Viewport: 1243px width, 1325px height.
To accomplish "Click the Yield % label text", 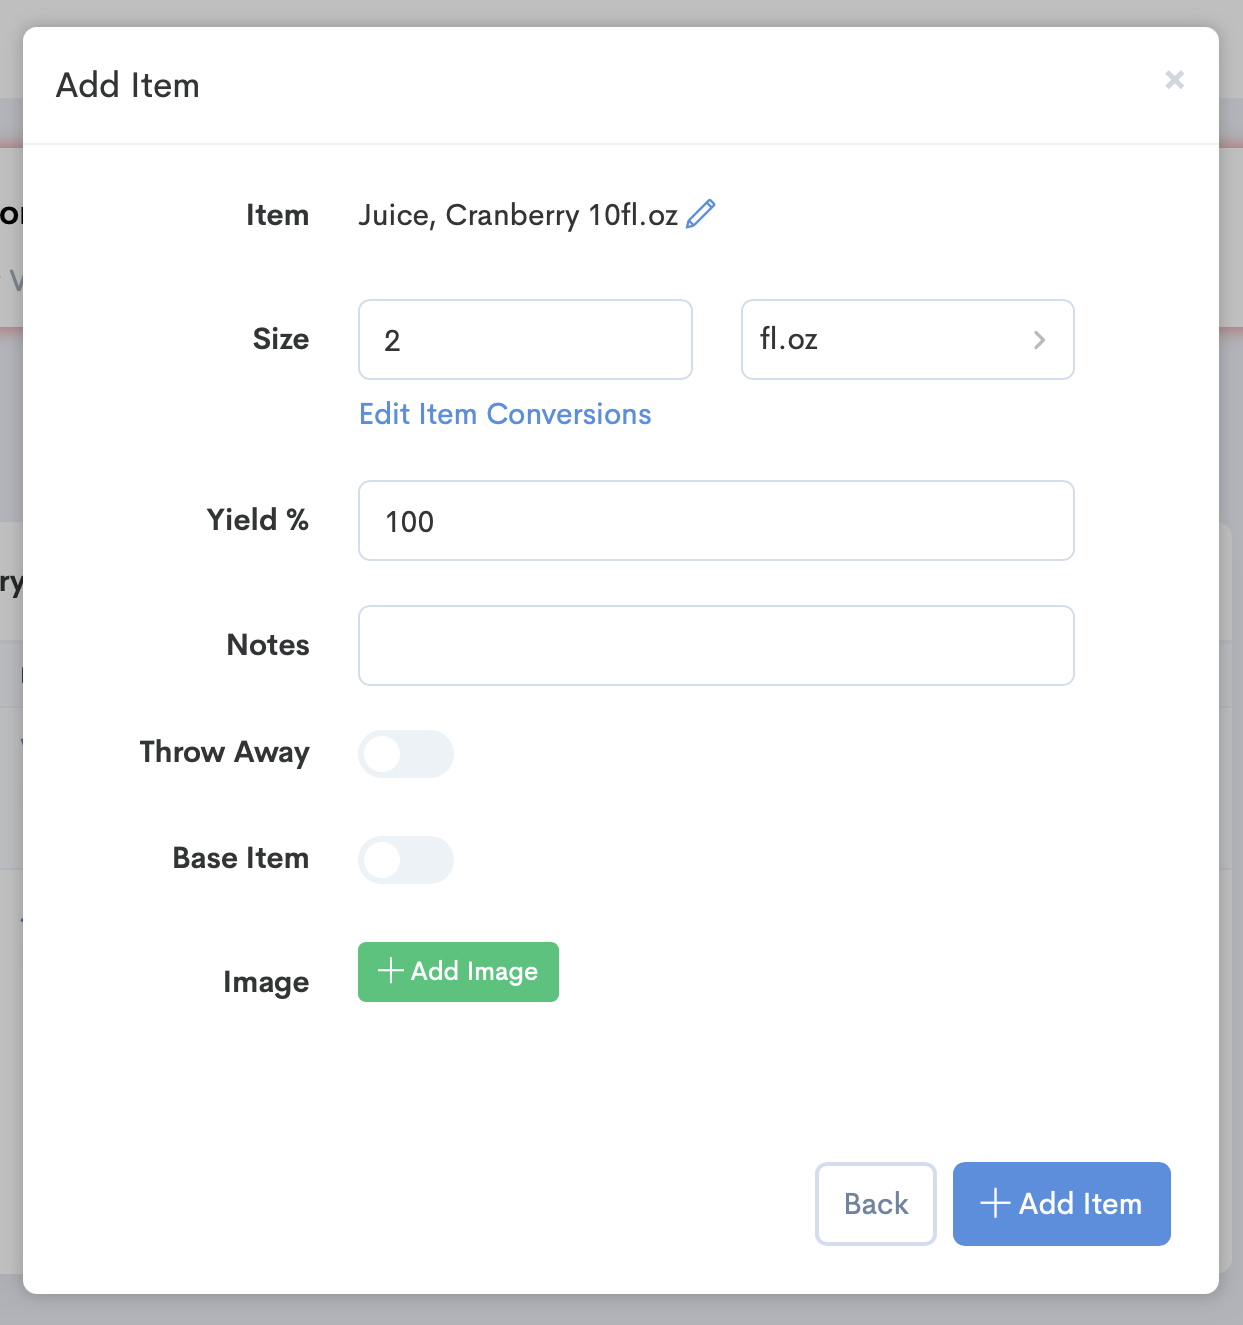I will (258, 520).
